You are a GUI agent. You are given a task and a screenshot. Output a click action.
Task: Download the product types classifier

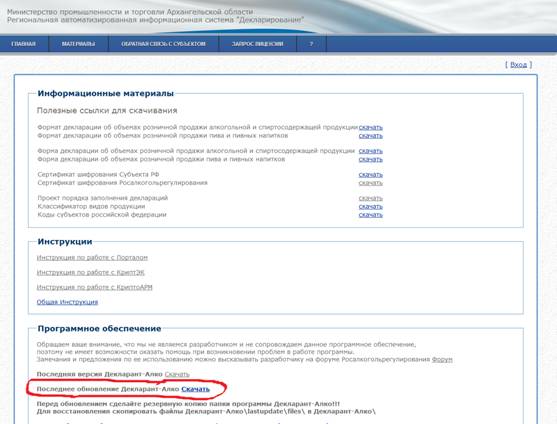(371, 207)
